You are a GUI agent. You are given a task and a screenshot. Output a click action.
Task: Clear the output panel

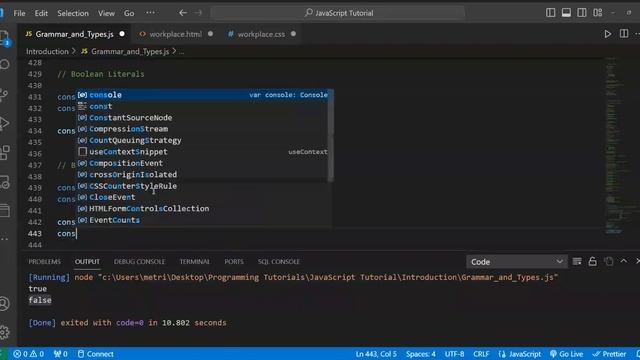(577, 261)
